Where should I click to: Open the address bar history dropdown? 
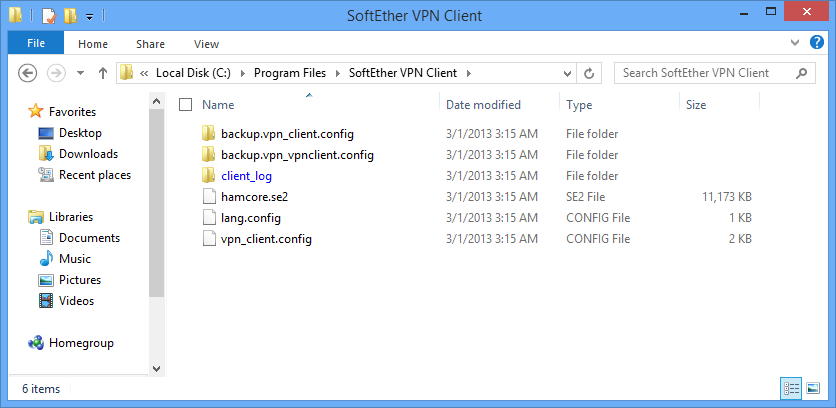click(567, 74)
